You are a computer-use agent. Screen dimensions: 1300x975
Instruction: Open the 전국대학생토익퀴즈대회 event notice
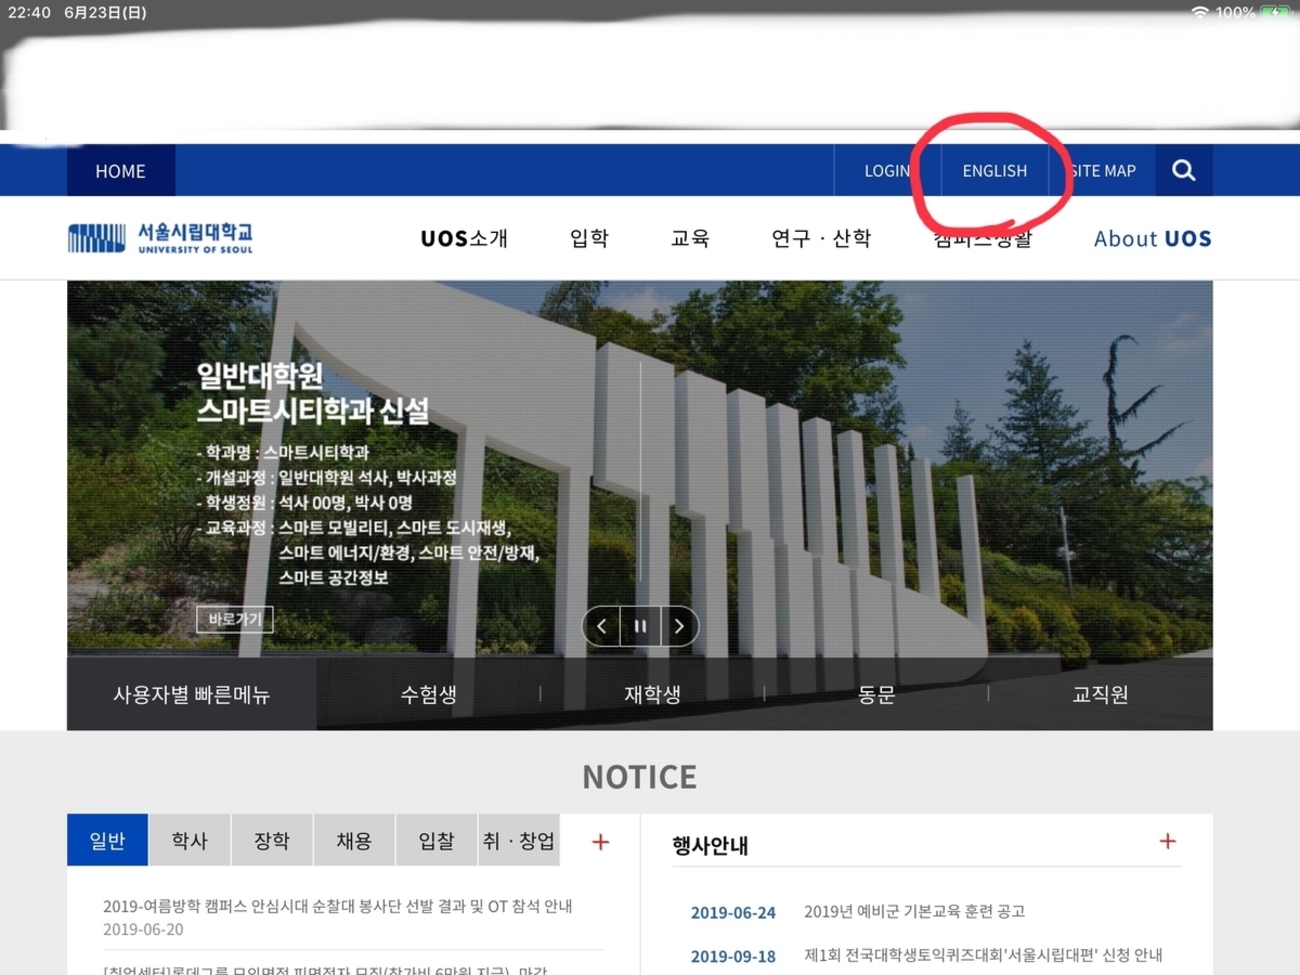[x=983, y=955]
